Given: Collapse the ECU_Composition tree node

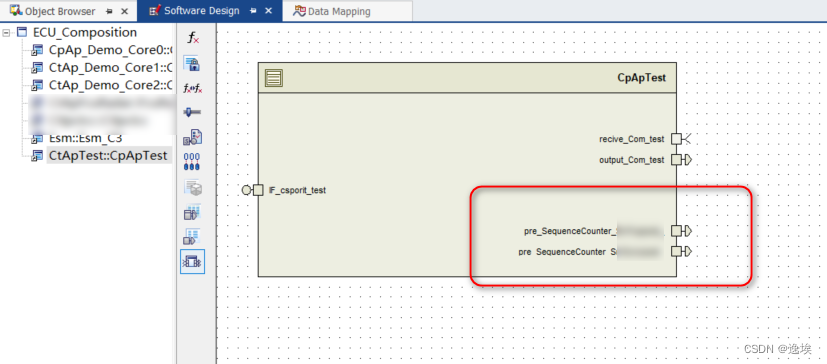Looking at the screenshot, I should (x=6, y=33).
